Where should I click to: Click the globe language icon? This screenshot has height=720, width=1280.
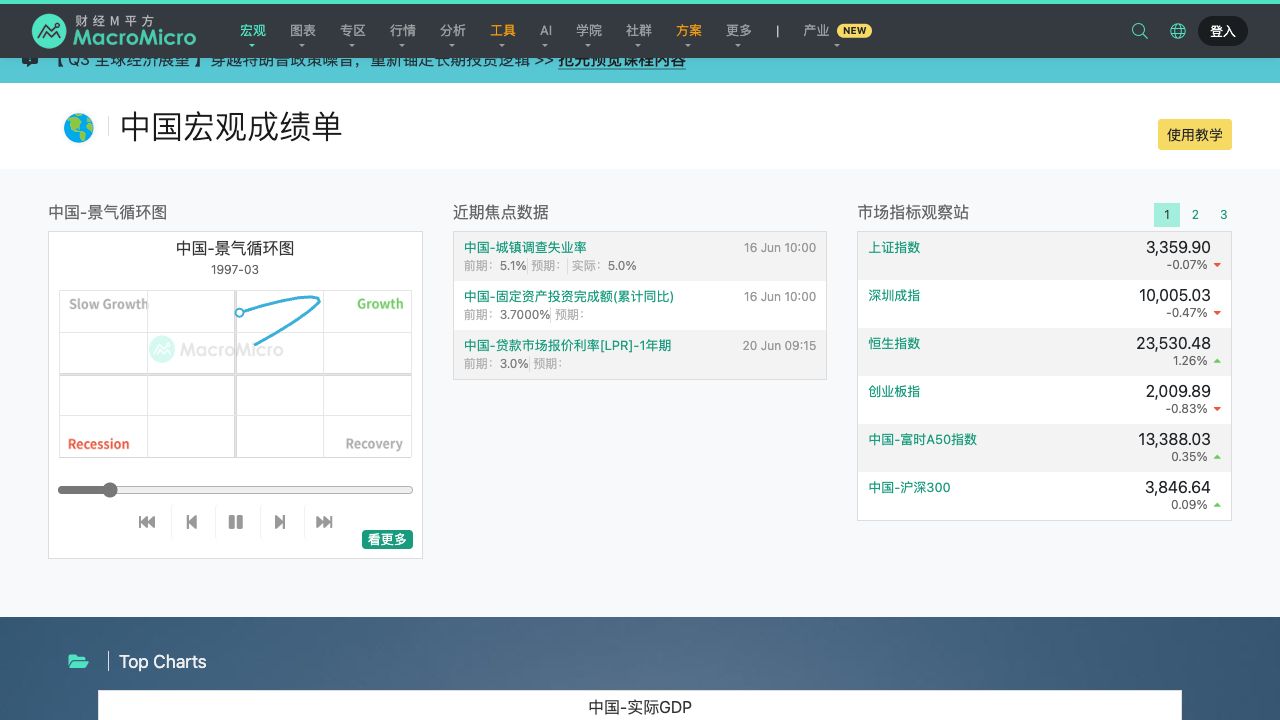pos(1178,31)
